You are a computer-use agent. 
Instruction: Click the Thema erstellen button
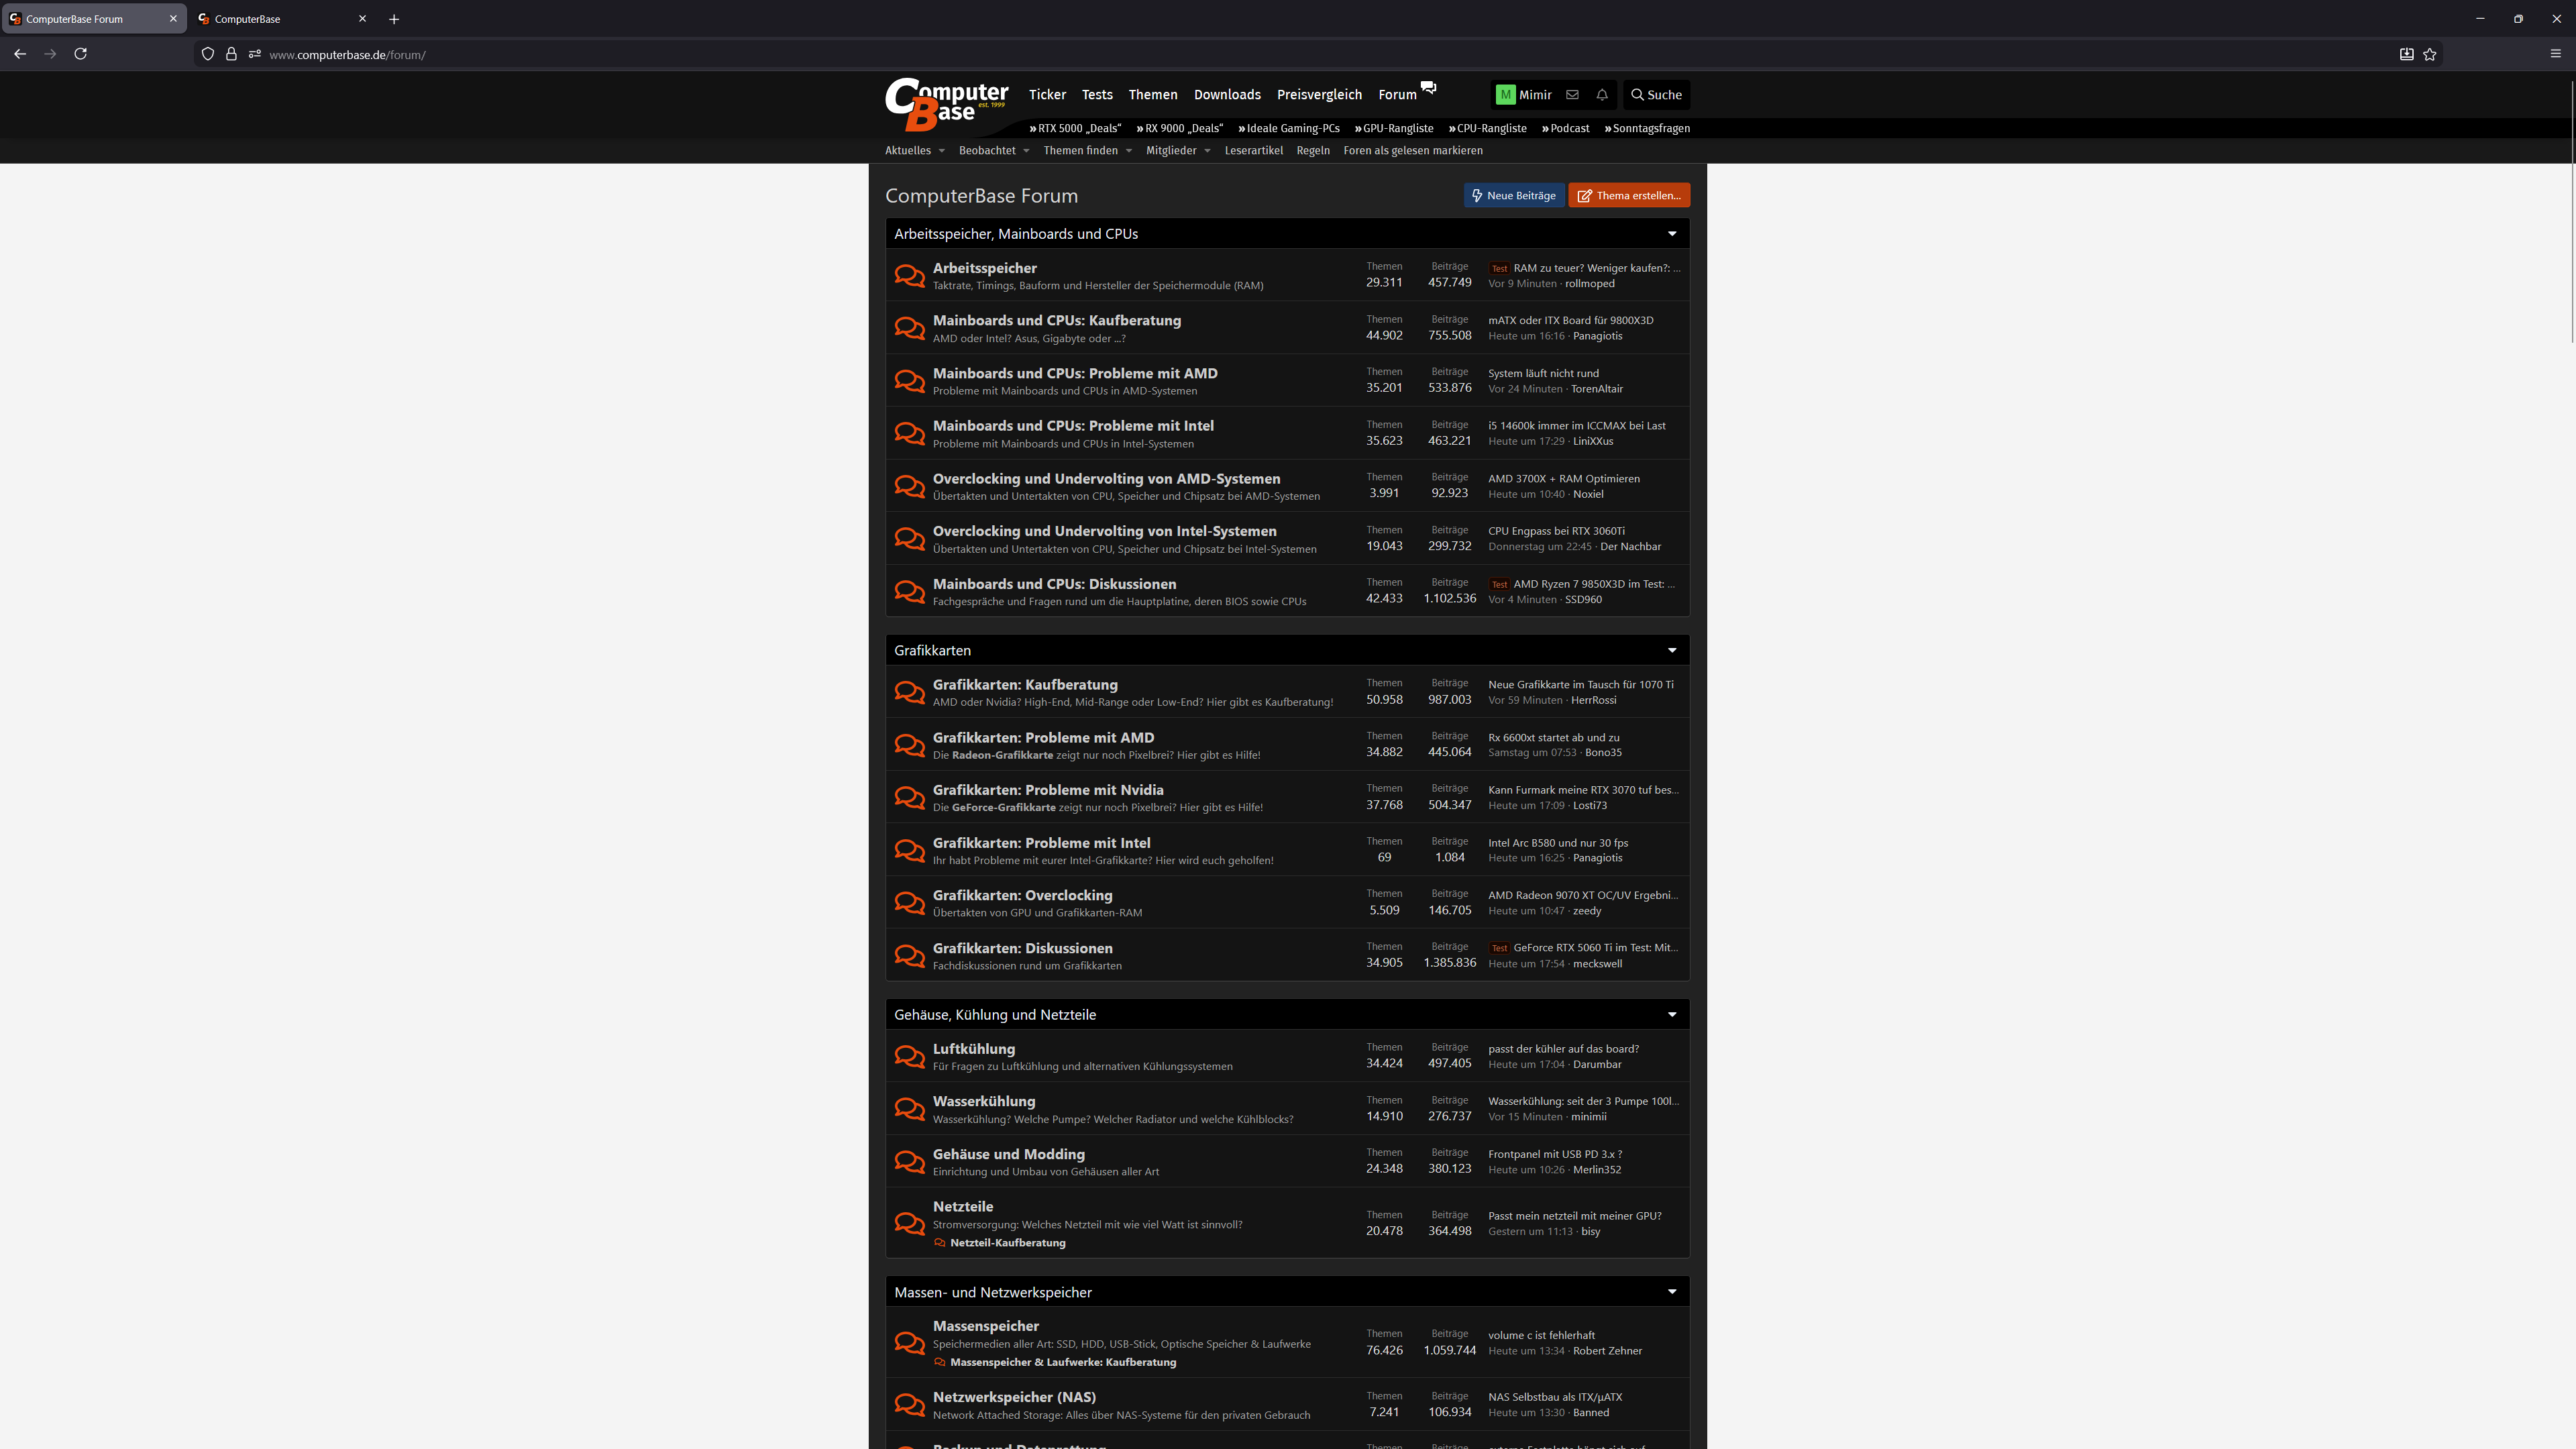pos(1628,195)
